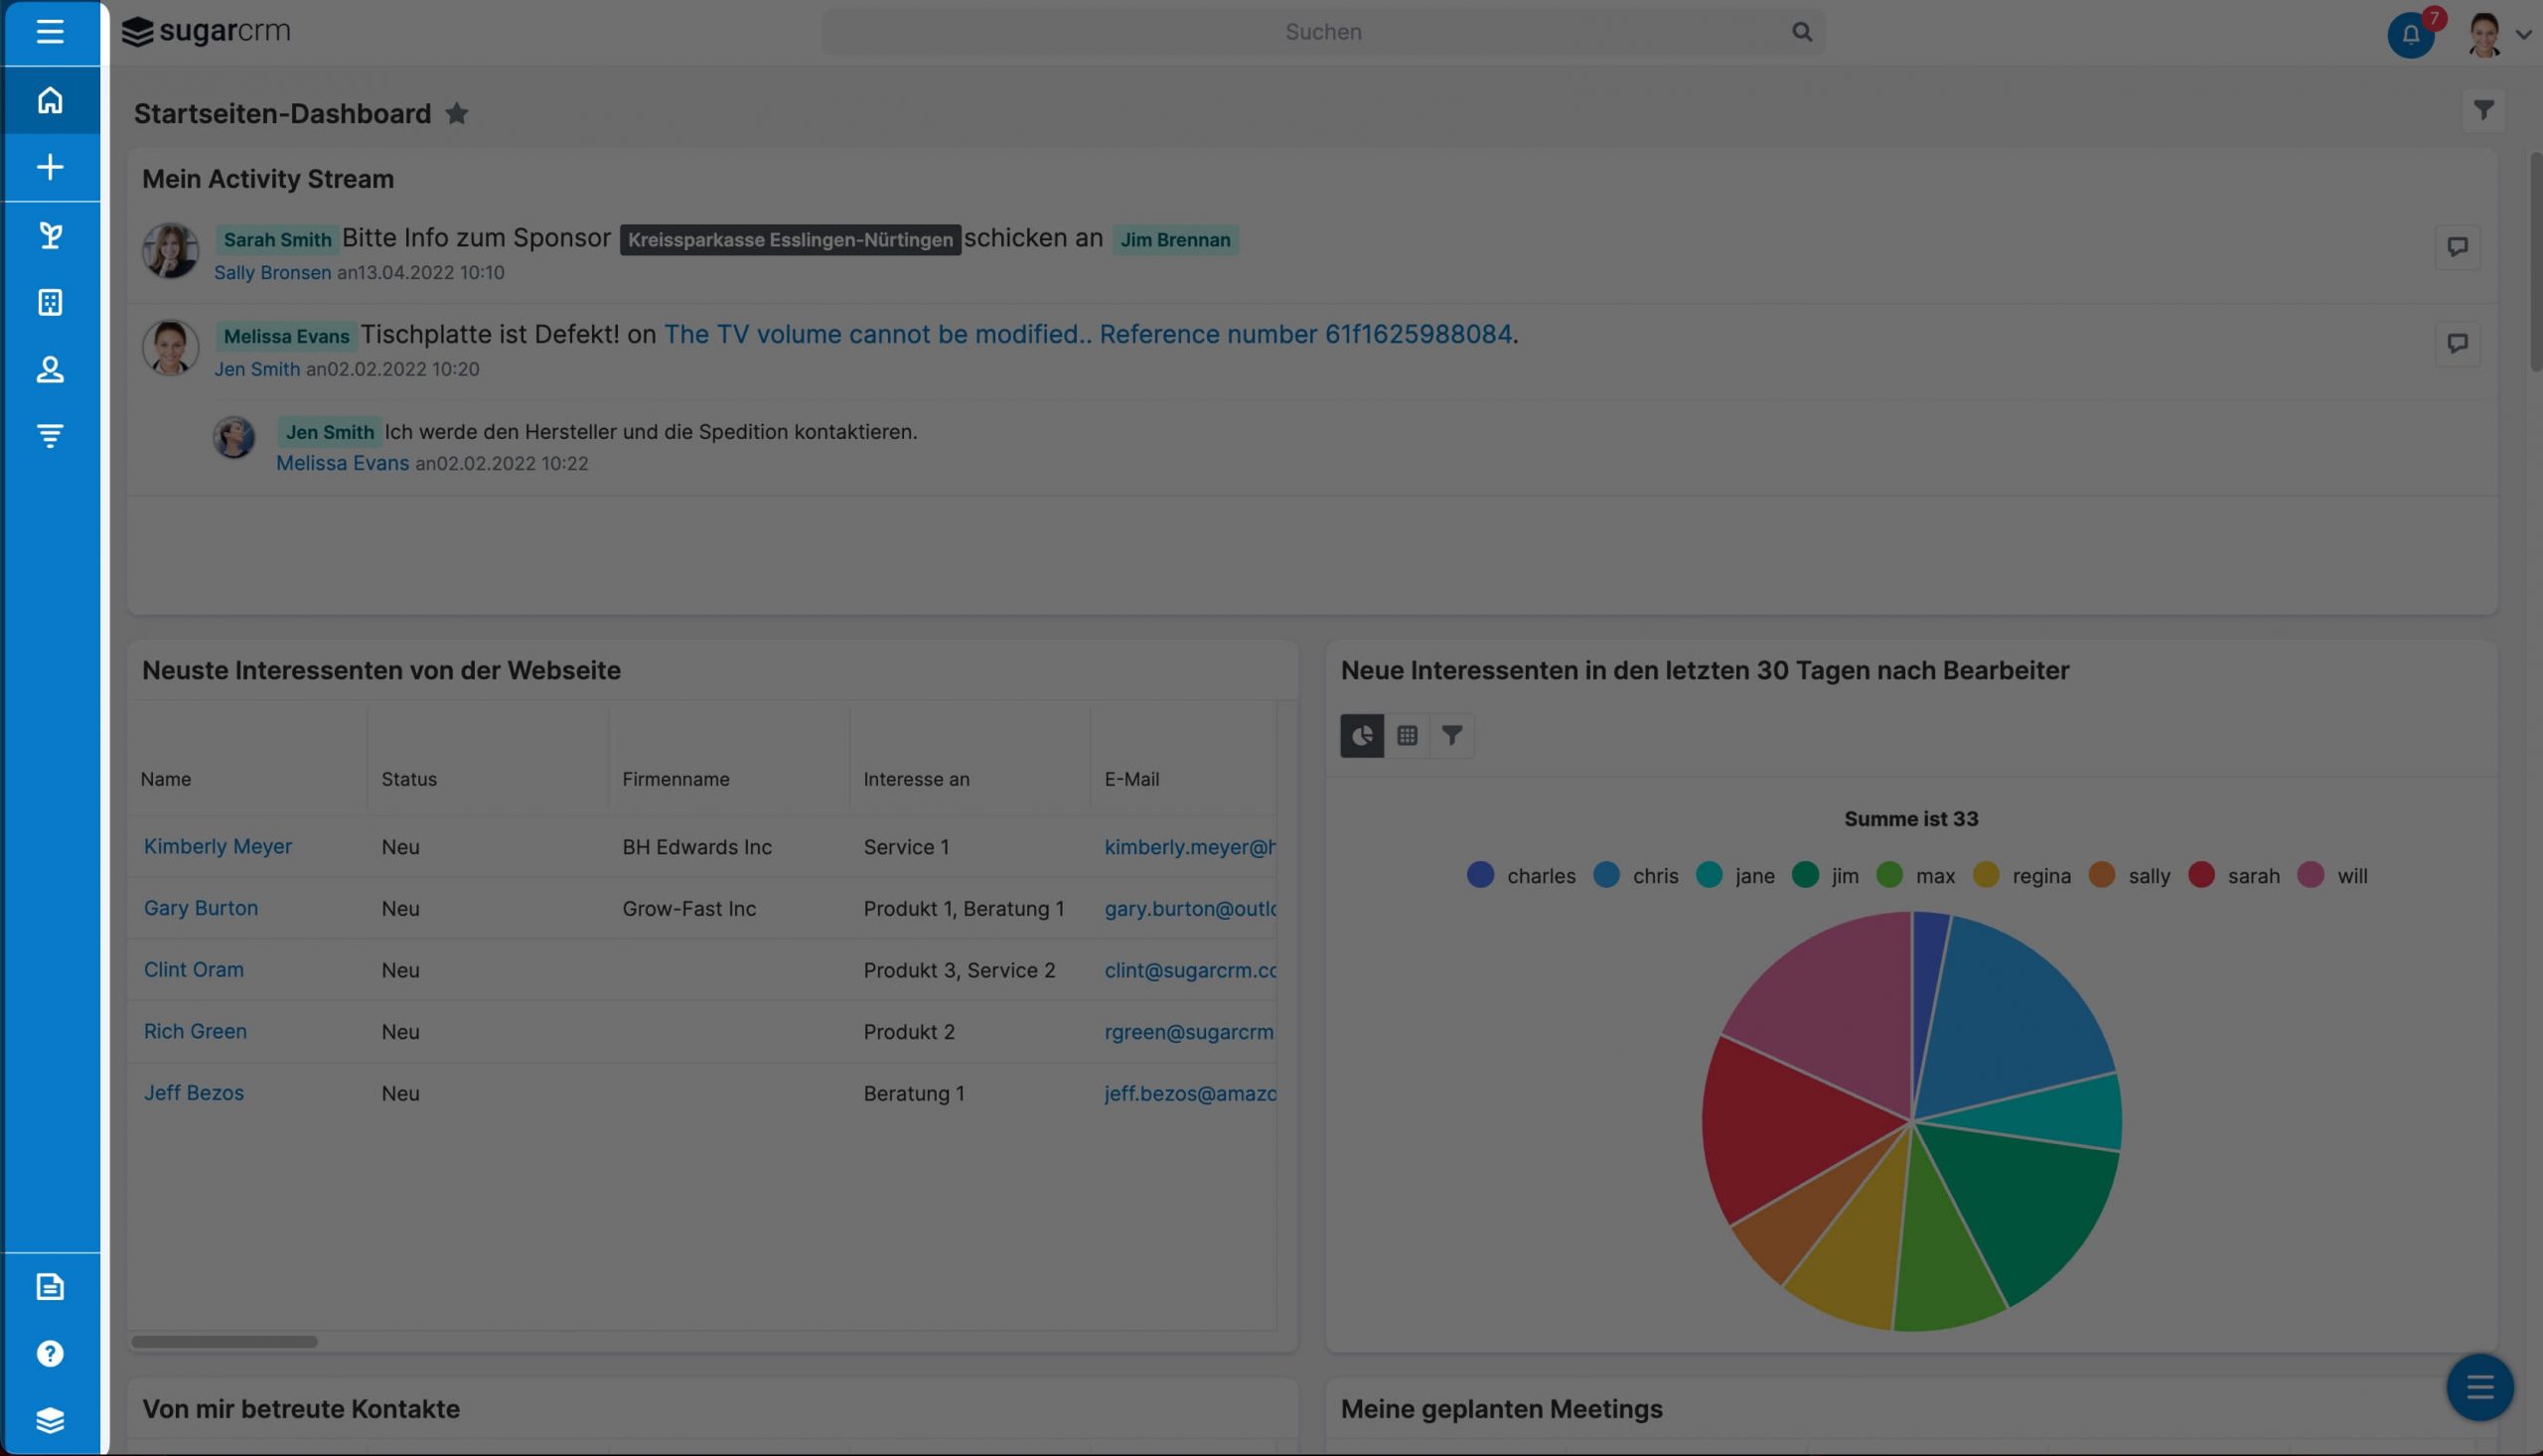Open chart filter funnel button
Screen dimensions: 2543x1456
pos(1452,736)
